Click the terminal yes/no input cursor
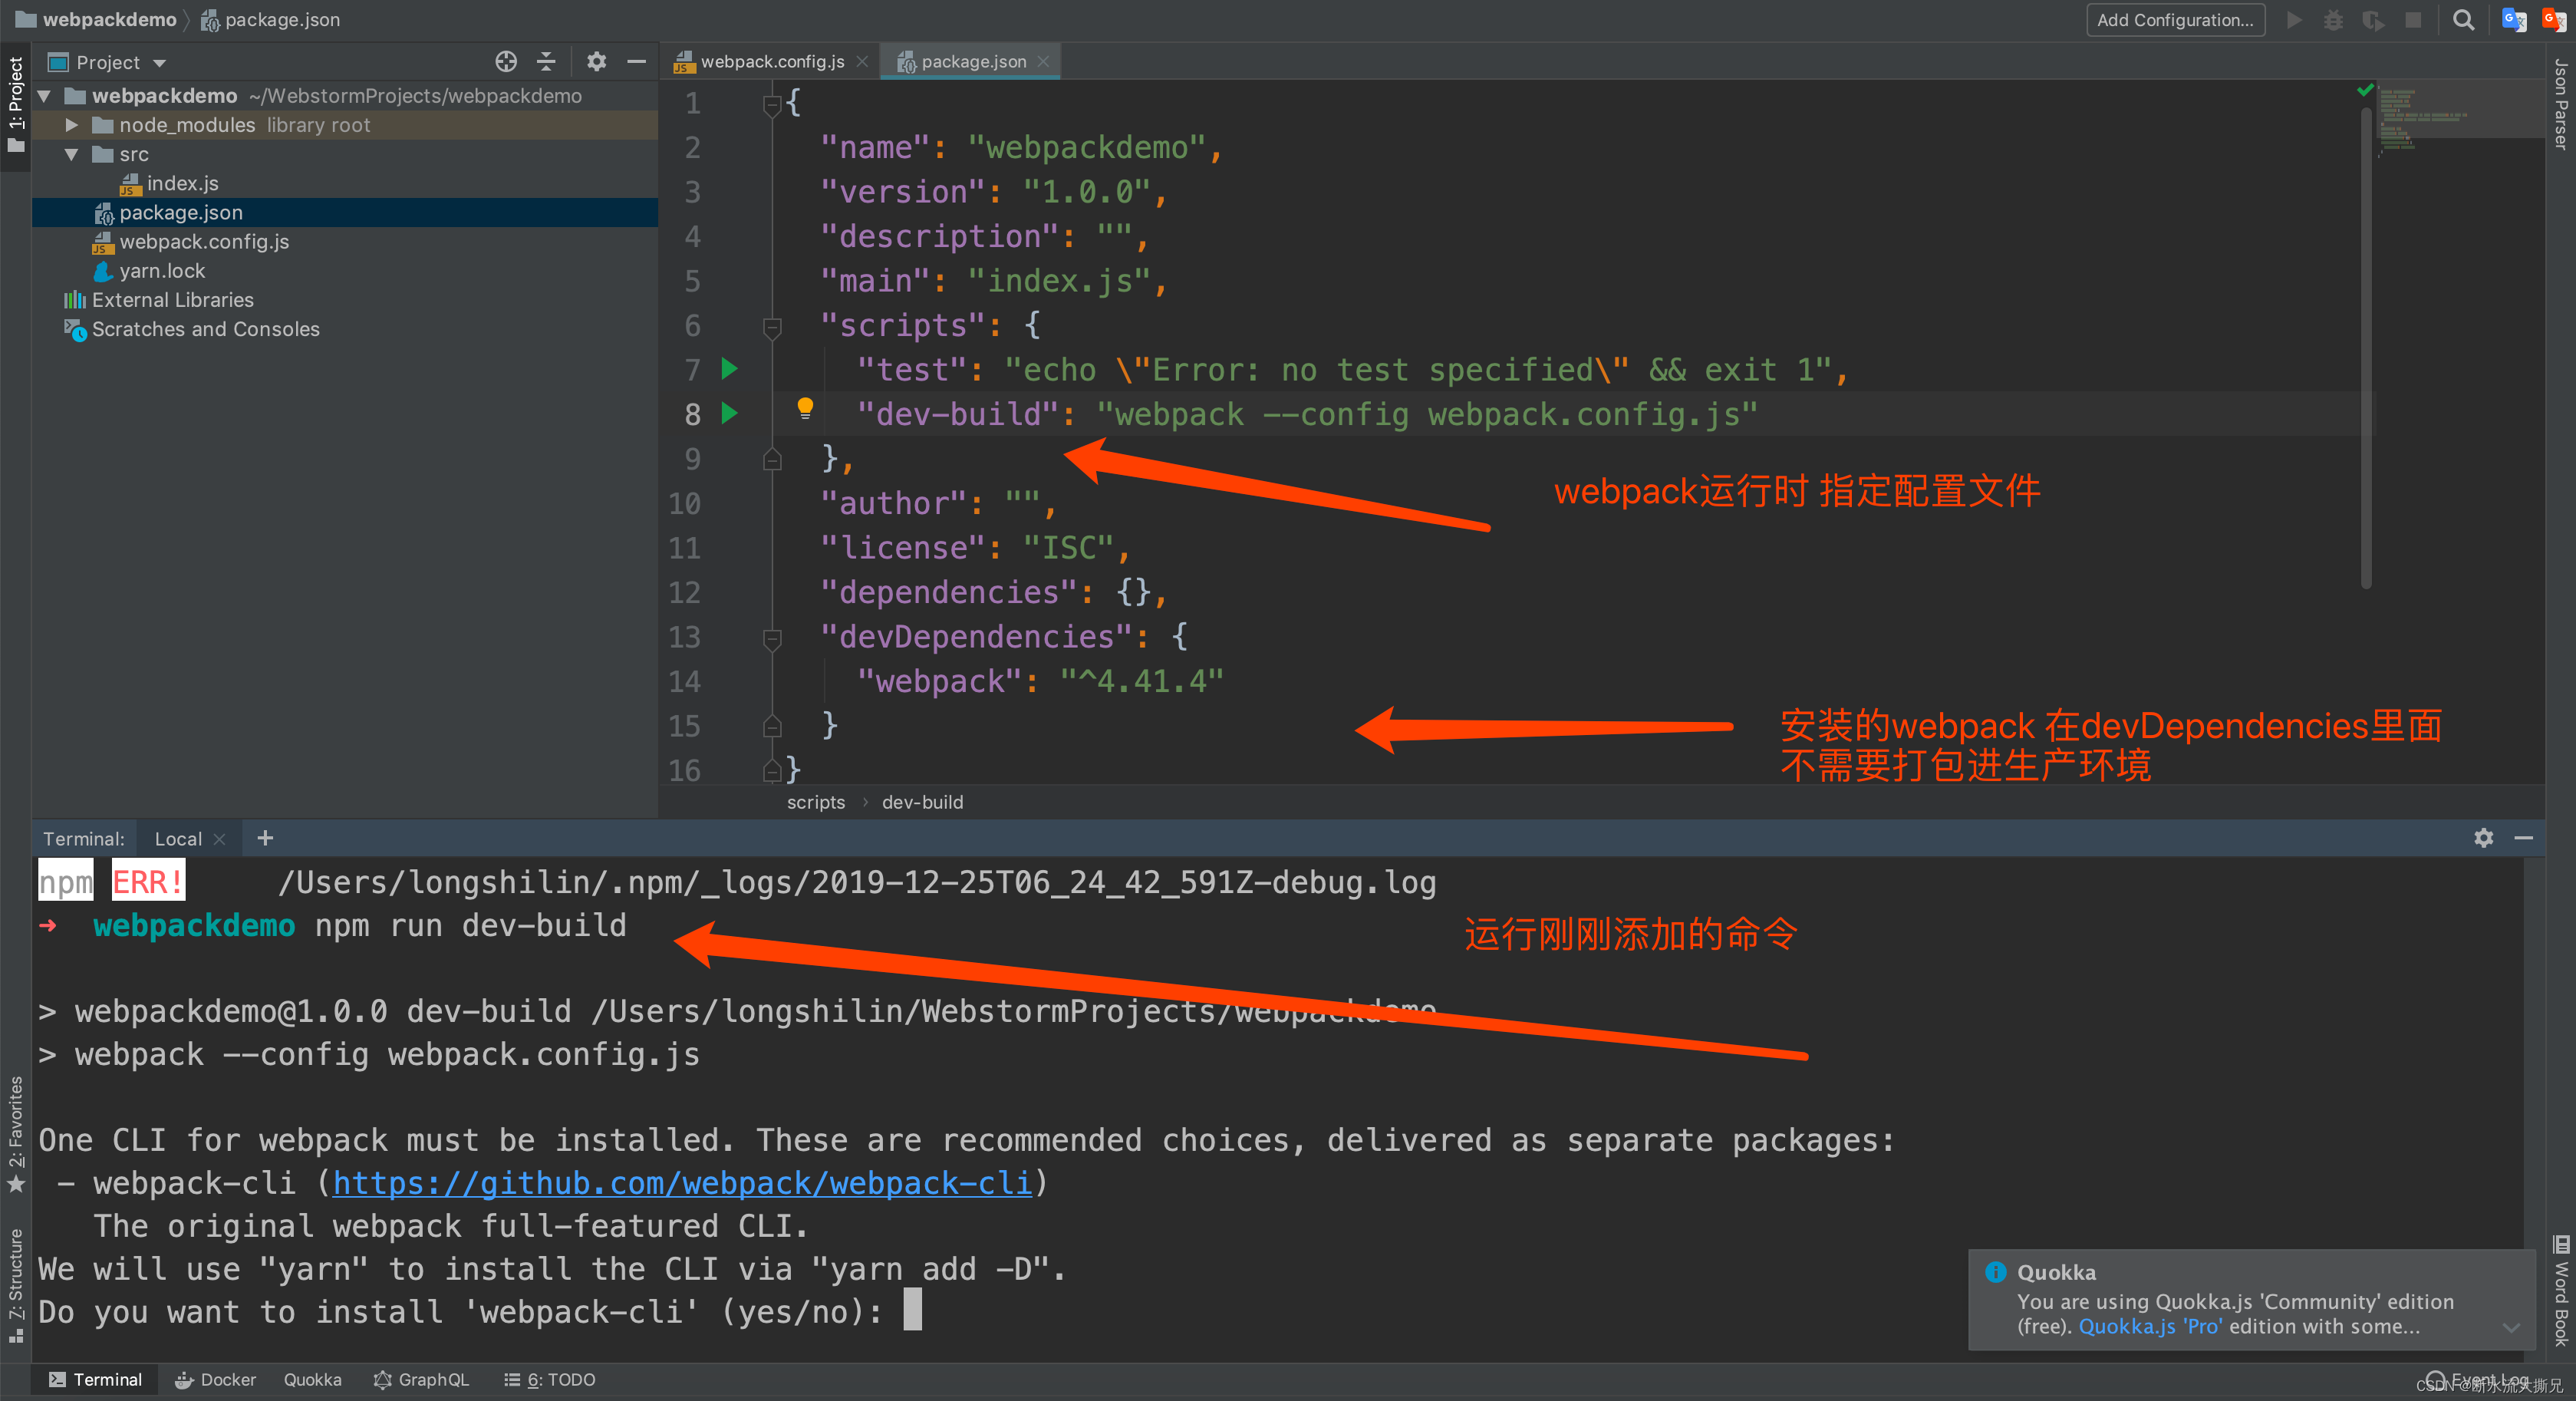This screenshot has height=1401, width=2576. tap(912, 1310)
